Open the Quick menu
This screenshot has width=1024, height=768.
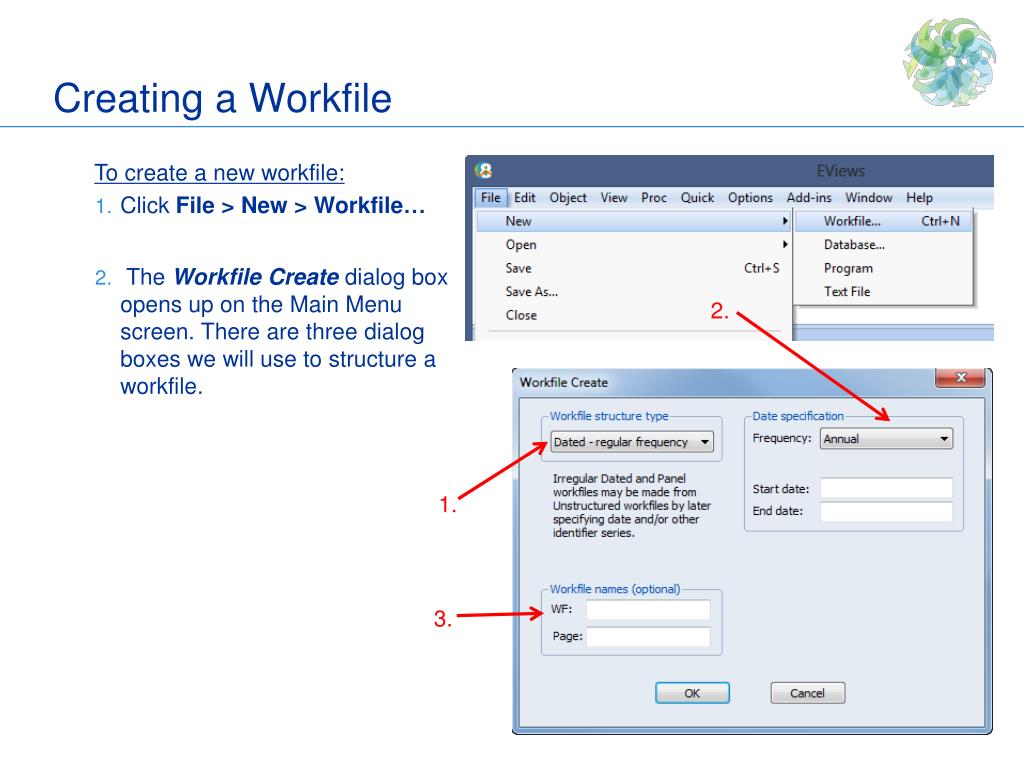click(697, 198)
